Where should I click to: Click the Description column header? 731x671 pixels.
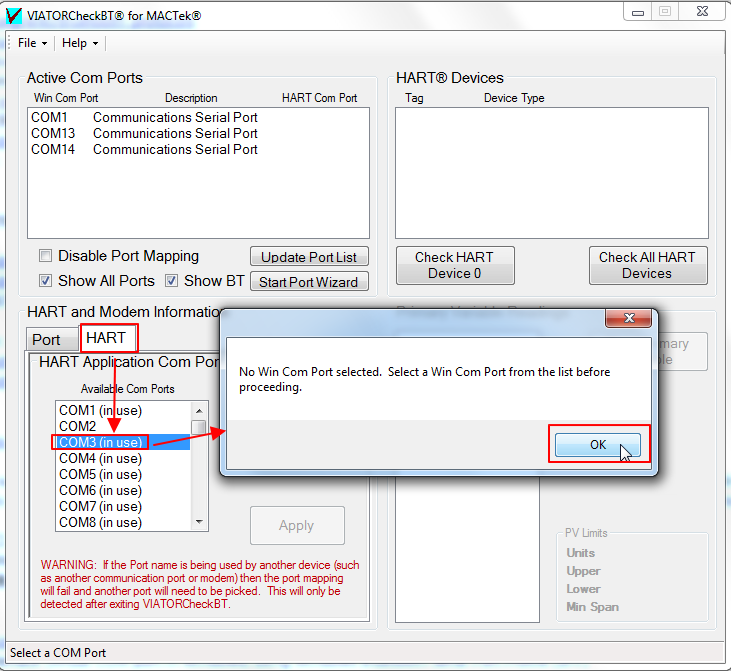pos(191,98)
